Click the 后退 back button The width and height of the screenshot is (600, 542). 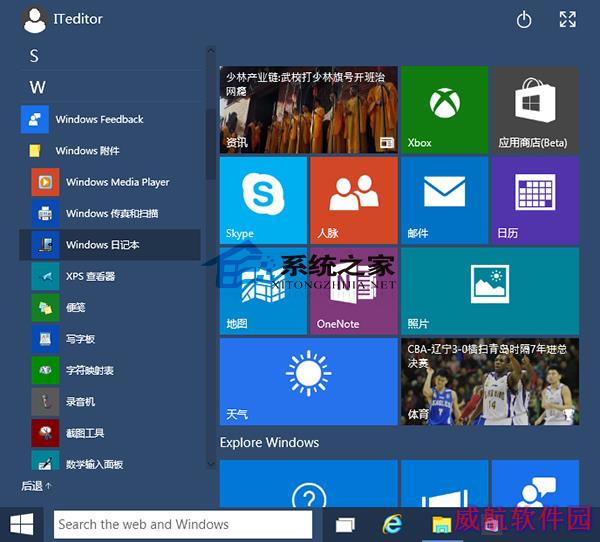coord(36,486)
